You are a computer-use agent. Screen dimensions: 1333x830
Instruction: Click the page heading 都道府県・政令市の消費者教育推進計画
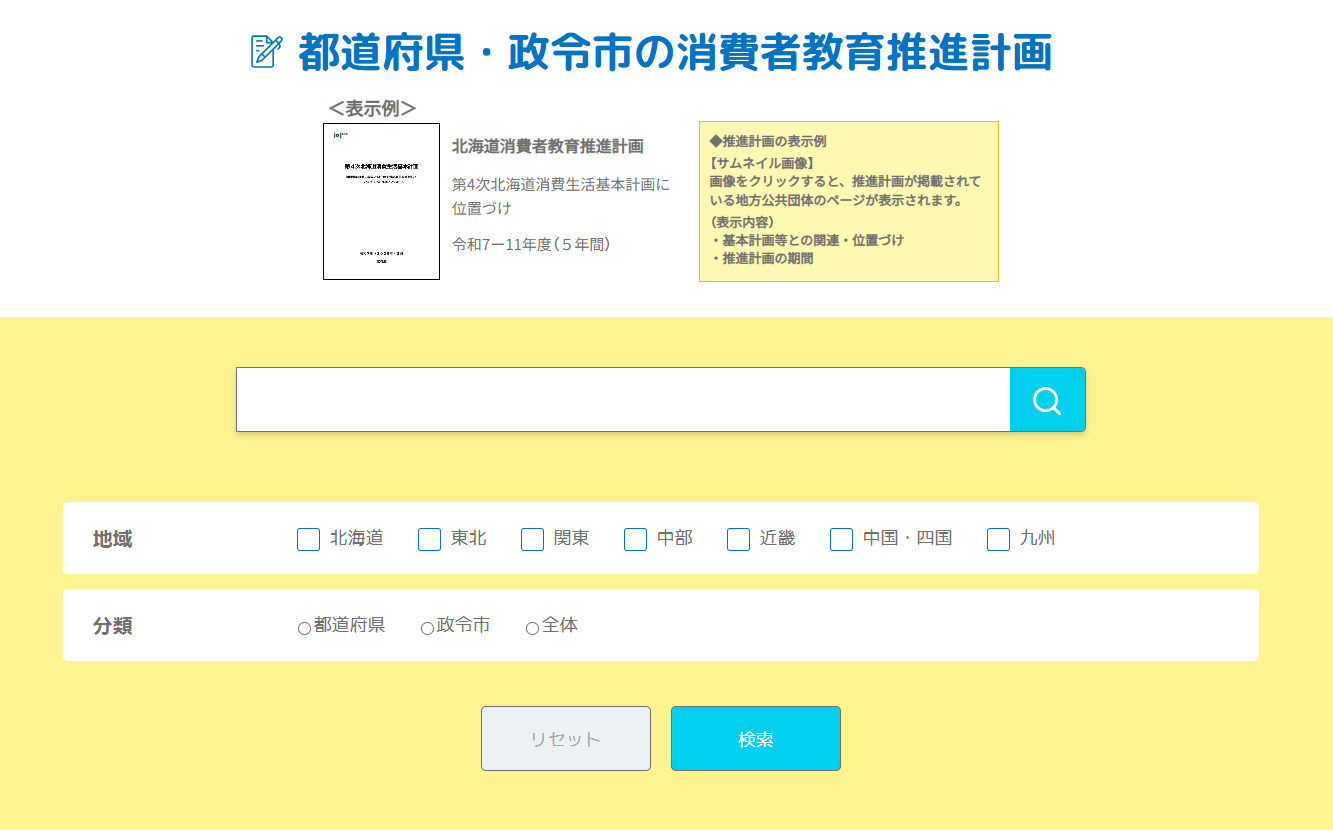(675, 52)
